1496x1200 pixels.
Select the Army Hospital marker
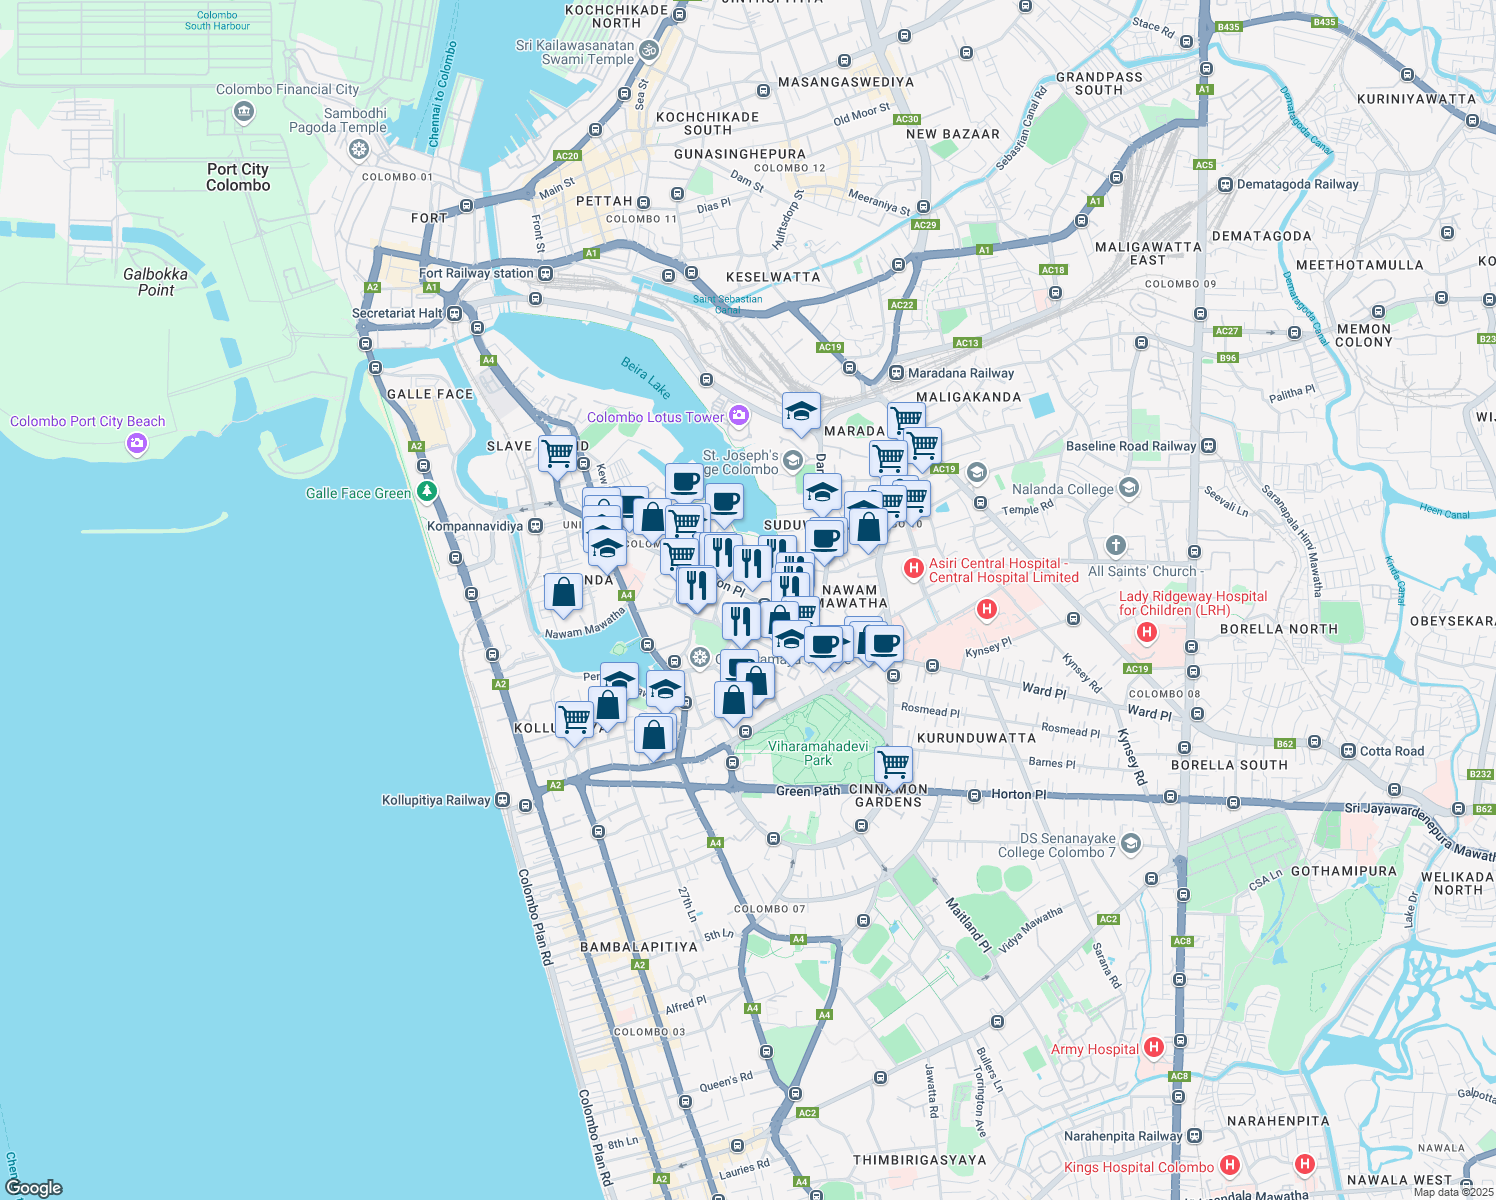pyautogui.click(x=1153, y=1047)
